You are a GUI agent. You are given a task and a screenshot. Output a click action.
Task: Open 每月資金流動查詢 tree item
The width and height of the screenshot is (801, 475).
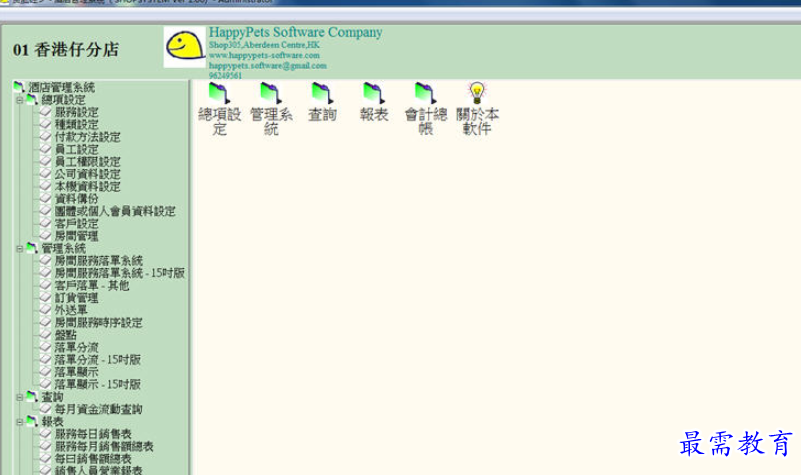pyautogui.click(x=98, y=409)
